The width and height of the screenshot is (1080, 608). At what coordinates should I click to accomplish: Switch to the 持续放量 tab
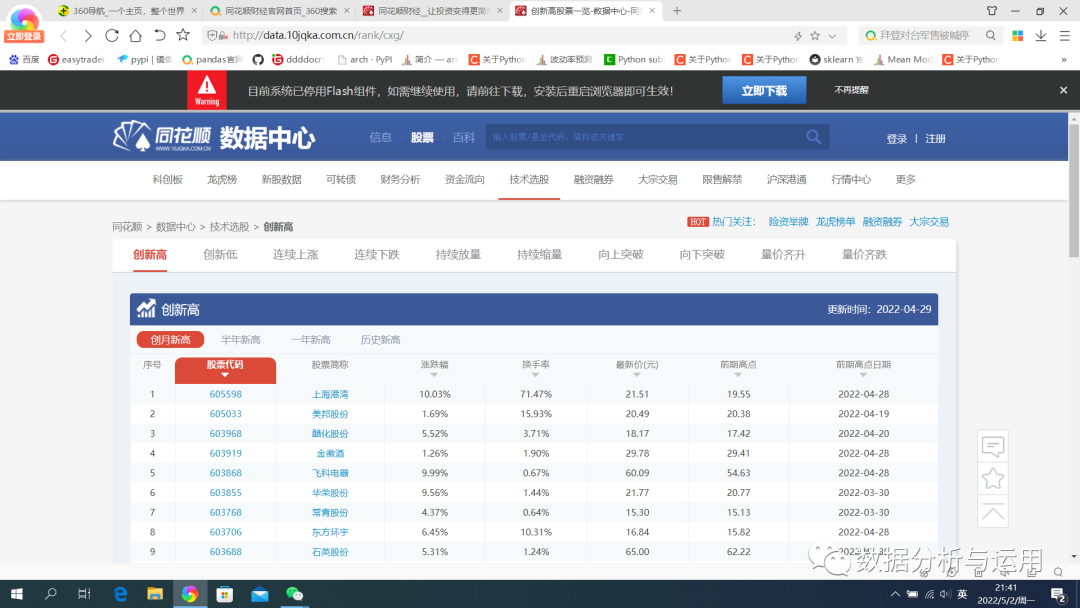tap(458, 255)
